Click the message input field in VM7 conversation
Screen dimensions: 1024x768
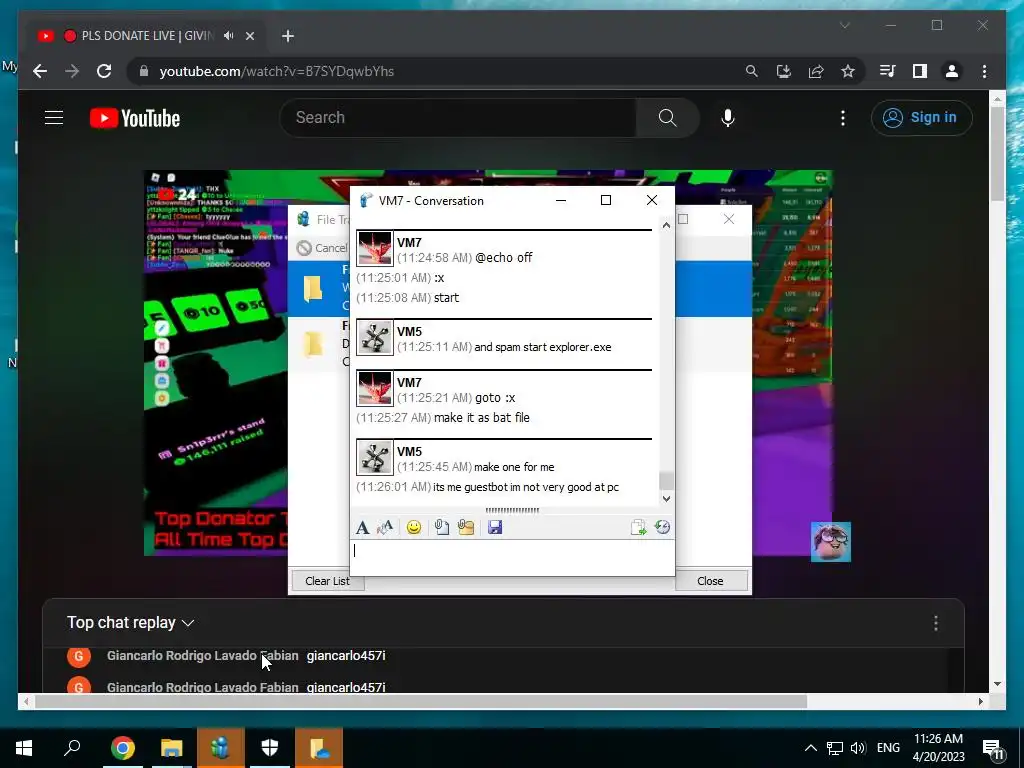click(512, 557)
